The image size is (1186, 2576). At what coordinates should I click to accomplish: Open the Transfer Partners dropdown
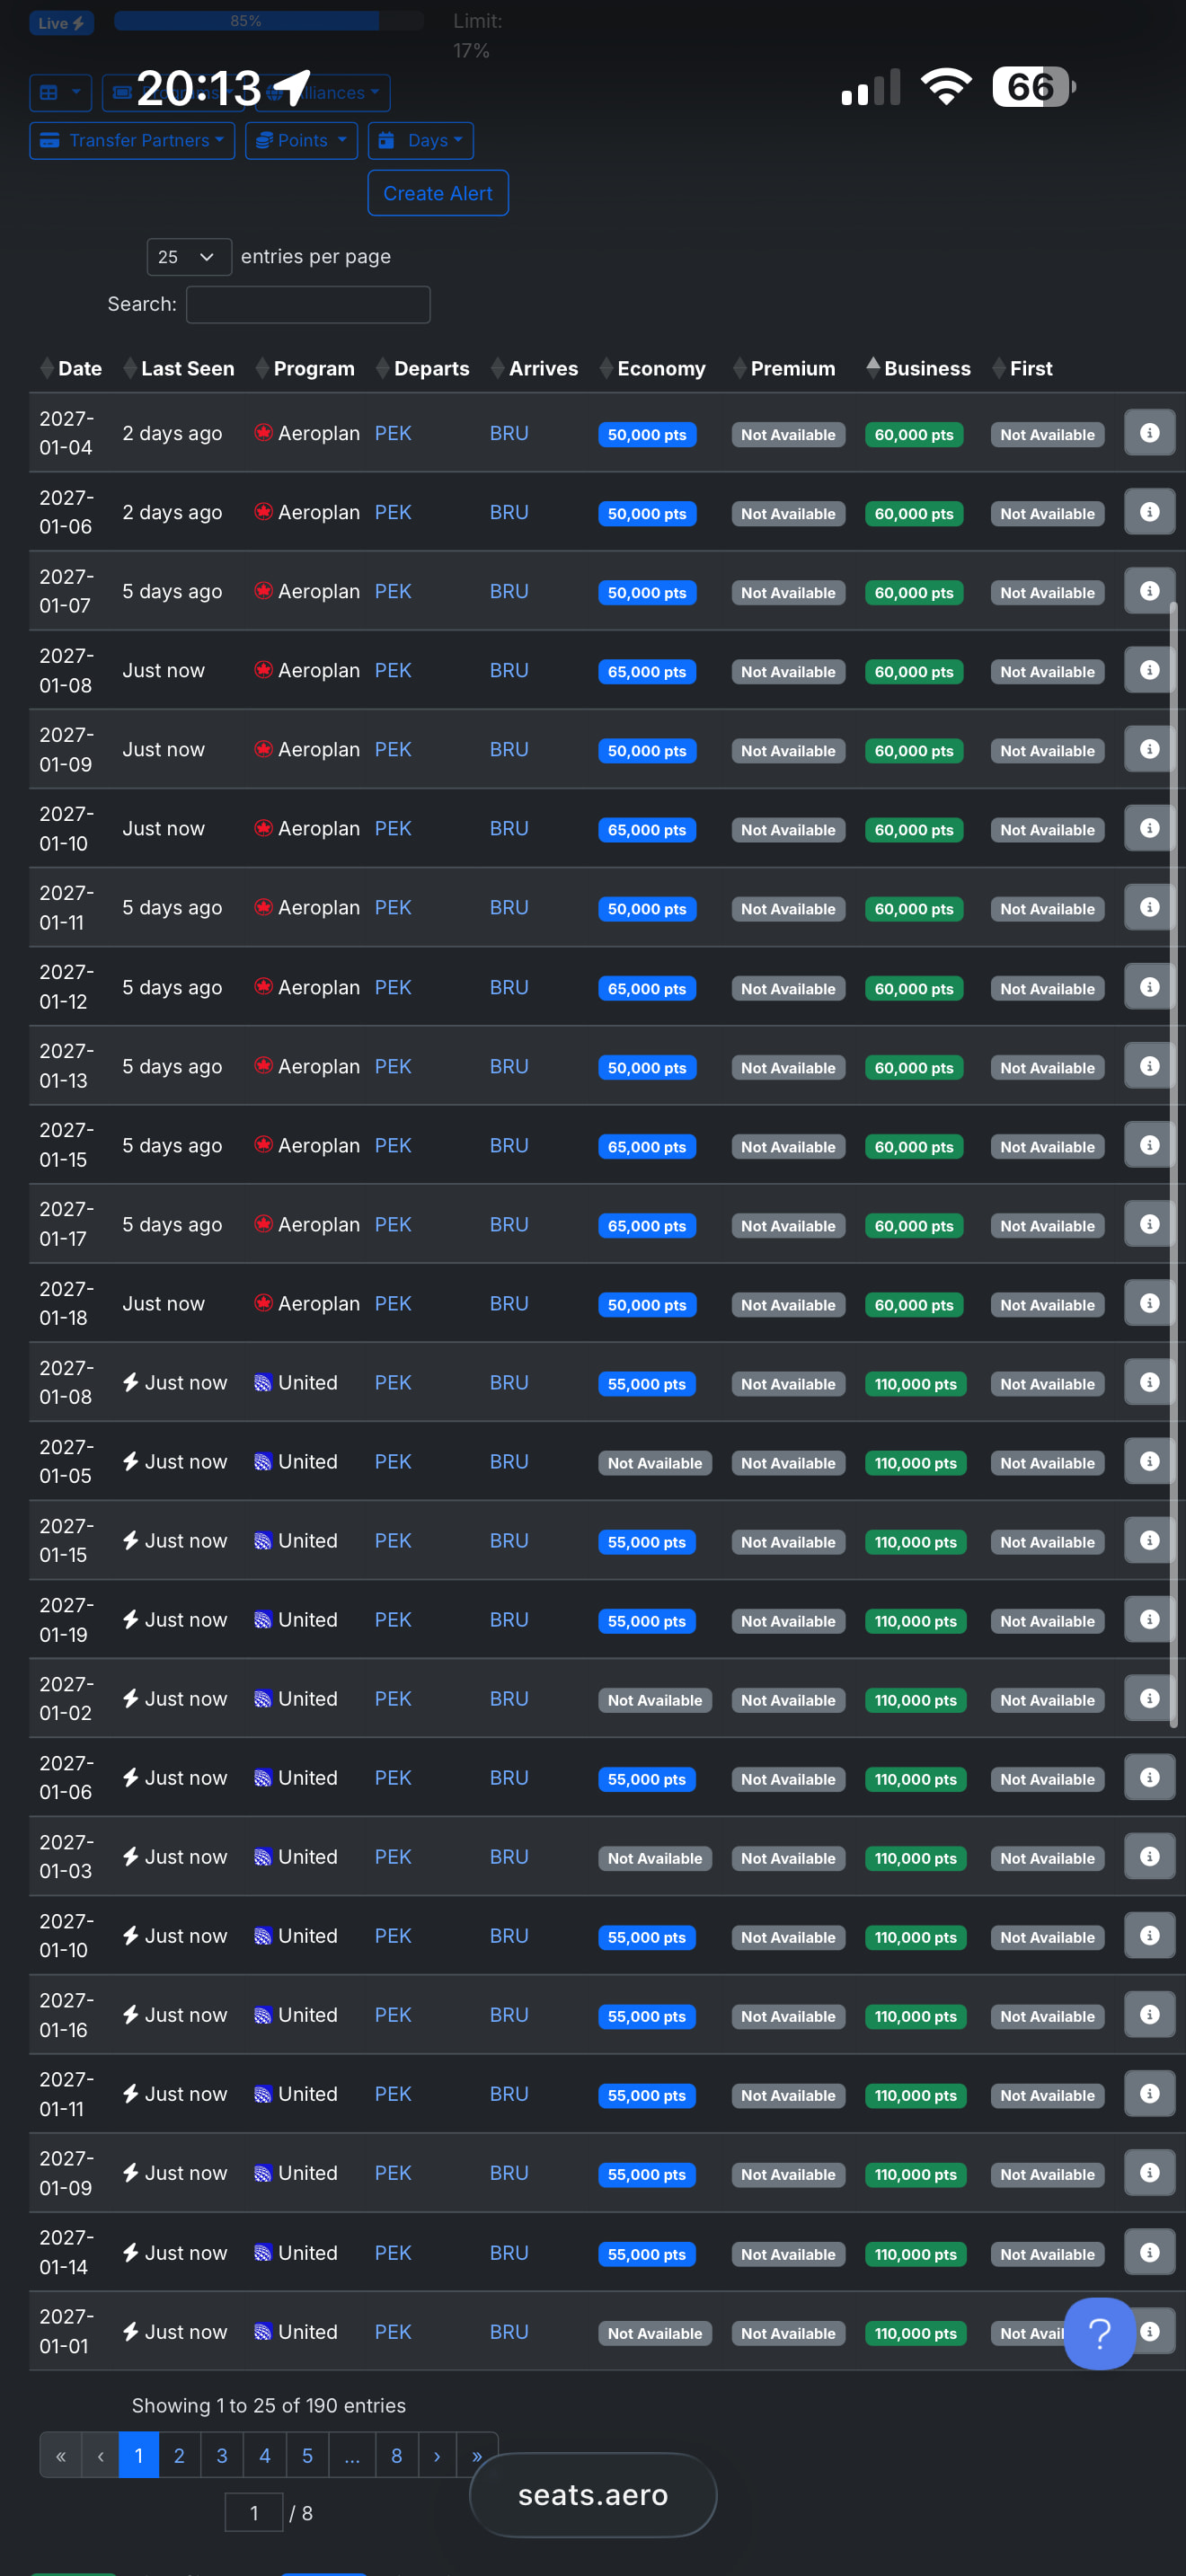pyautogui.click(x=132, y=141)
